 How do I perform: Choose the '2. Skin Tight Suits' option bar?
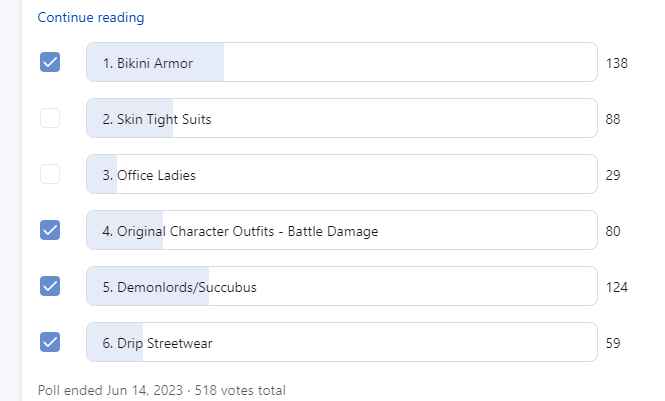(x=342, y=118)
